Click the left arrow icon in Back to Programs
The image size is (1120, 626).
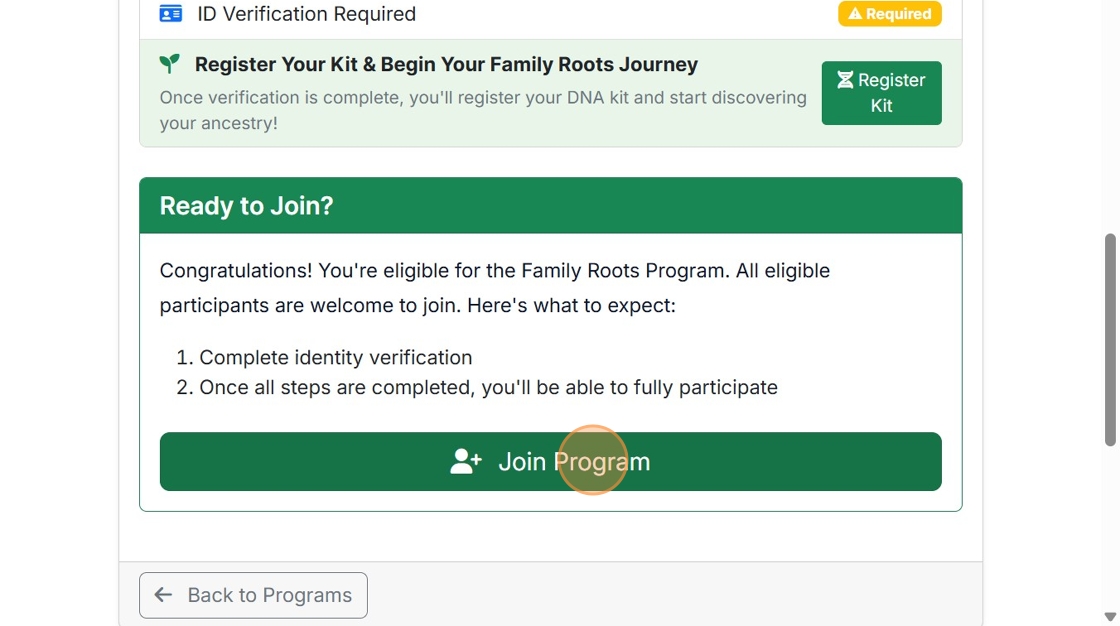click(163, 595)
